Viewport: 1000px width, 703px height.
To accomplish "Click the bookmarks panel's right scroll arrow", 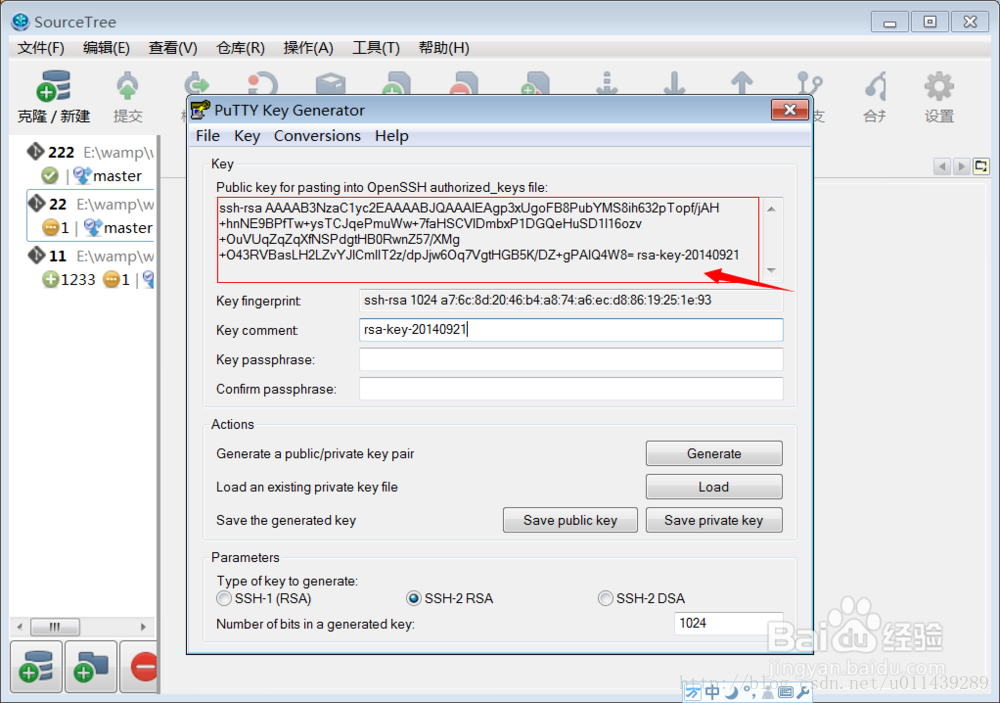I will [143, 626].
